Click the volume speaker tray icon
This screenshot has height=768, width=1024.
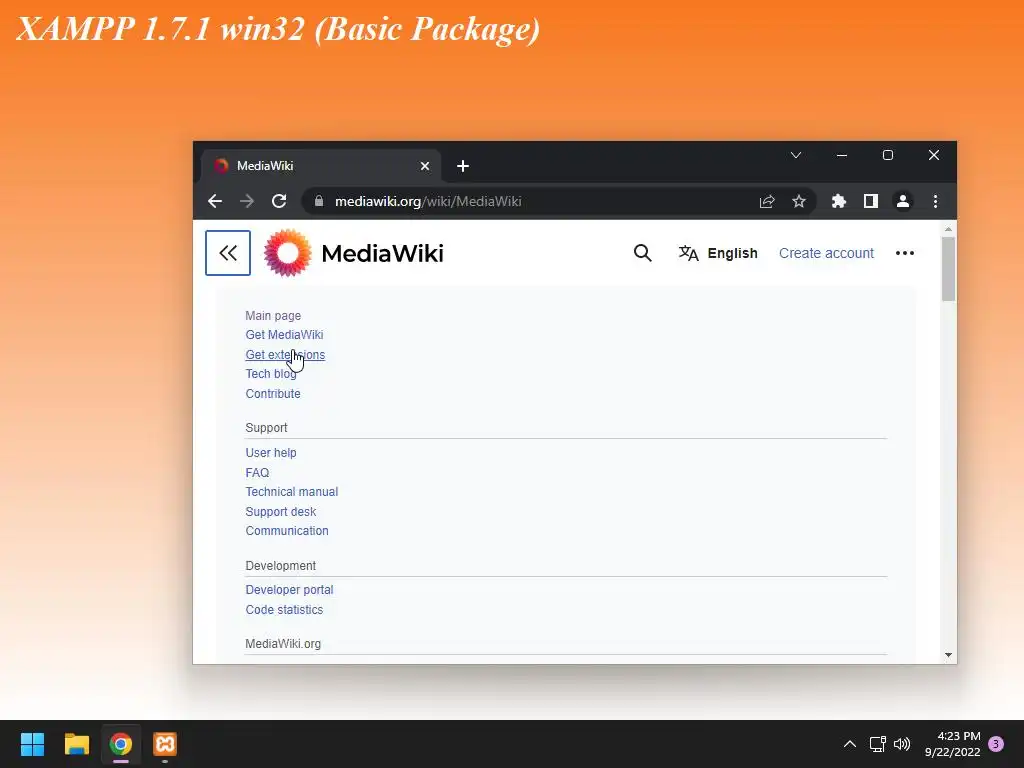pos(902,744)
